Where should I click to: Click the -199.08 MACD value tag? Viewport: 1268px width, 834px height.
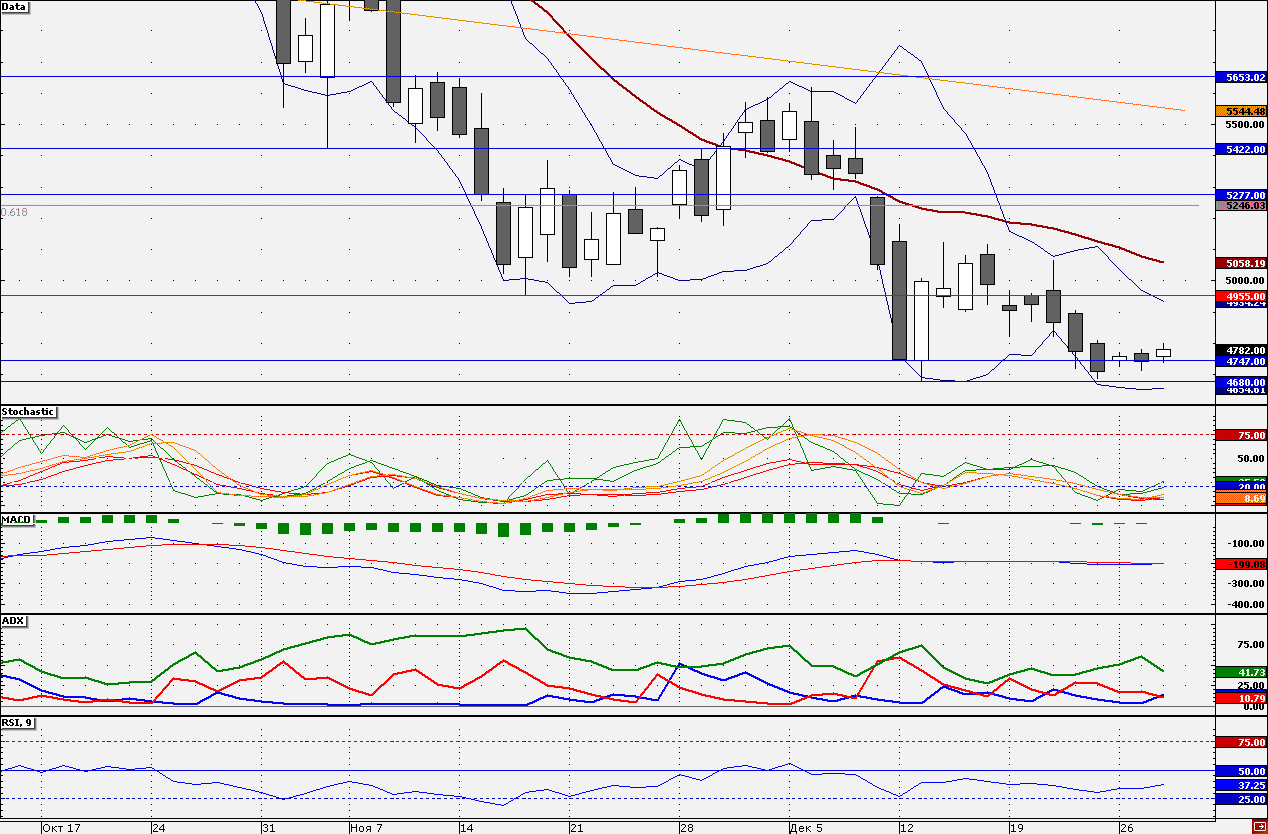pyautogui.click(x=1241, y=564)
